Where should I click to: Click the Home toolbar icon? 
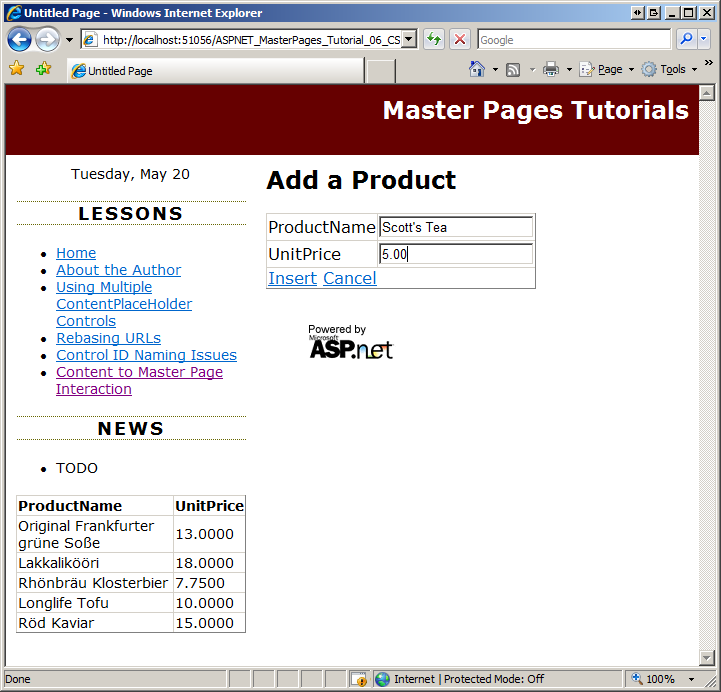[477, 69]
